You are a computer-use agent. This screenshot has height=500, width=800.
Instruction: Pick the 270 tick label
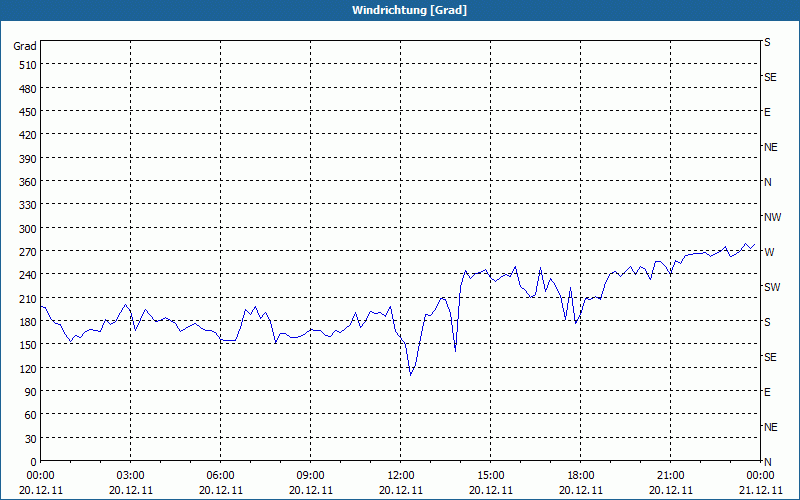pyautogui.click(x=29, y=252)
